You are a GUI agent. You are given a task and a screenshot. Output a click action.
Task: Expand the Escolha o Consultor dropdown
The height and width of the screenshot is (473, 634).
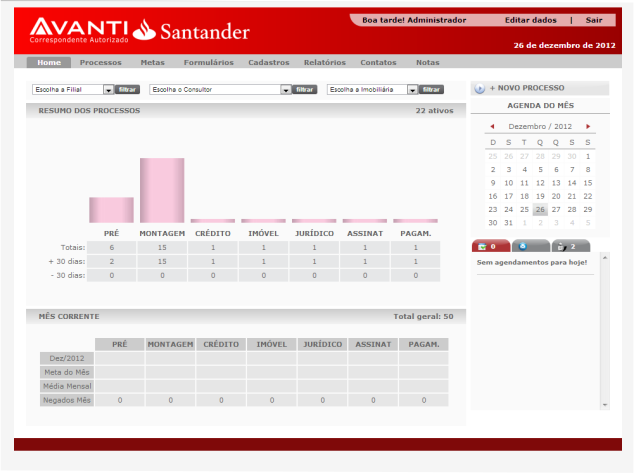(285, 89)
